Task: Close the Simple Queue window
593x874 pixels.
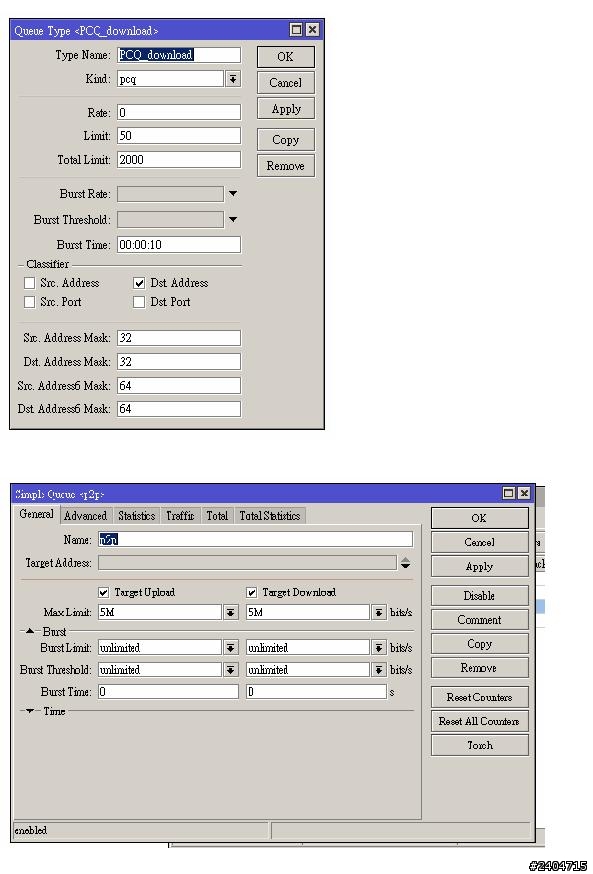Action: [x=524, y=493]
